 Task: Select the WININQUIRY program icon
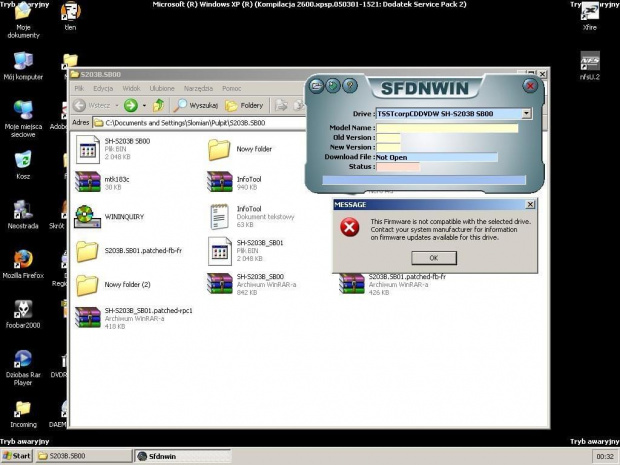click(x=110, y=217)
